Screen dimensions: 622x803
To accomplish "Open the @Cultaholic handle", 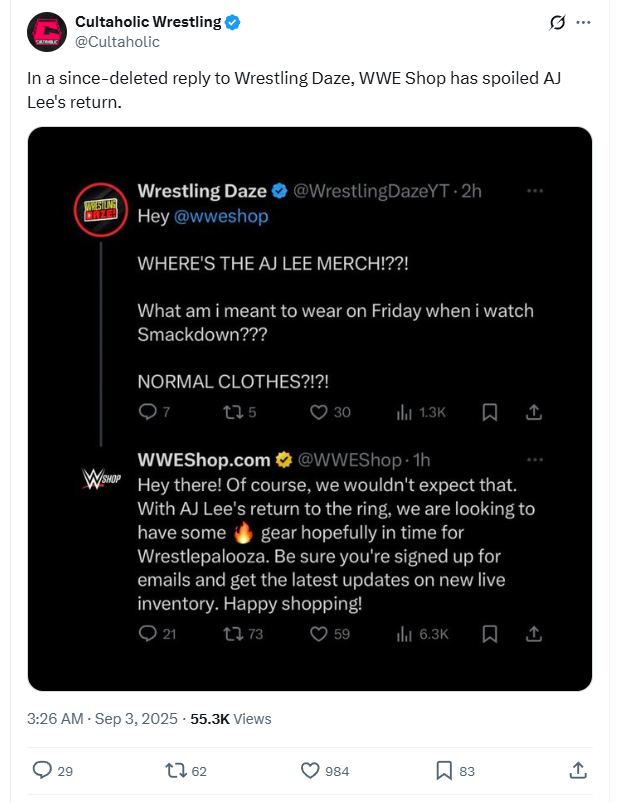I will (x=117, y=42).
